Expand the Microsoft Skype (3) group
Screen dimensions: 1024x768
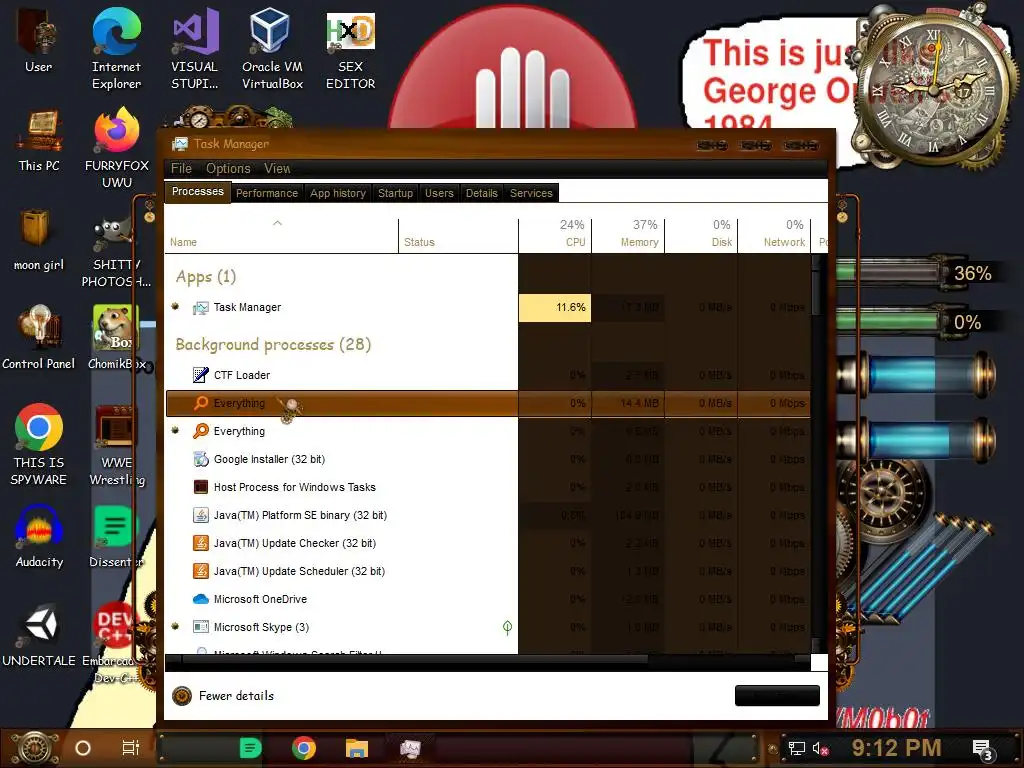(175, 626)
